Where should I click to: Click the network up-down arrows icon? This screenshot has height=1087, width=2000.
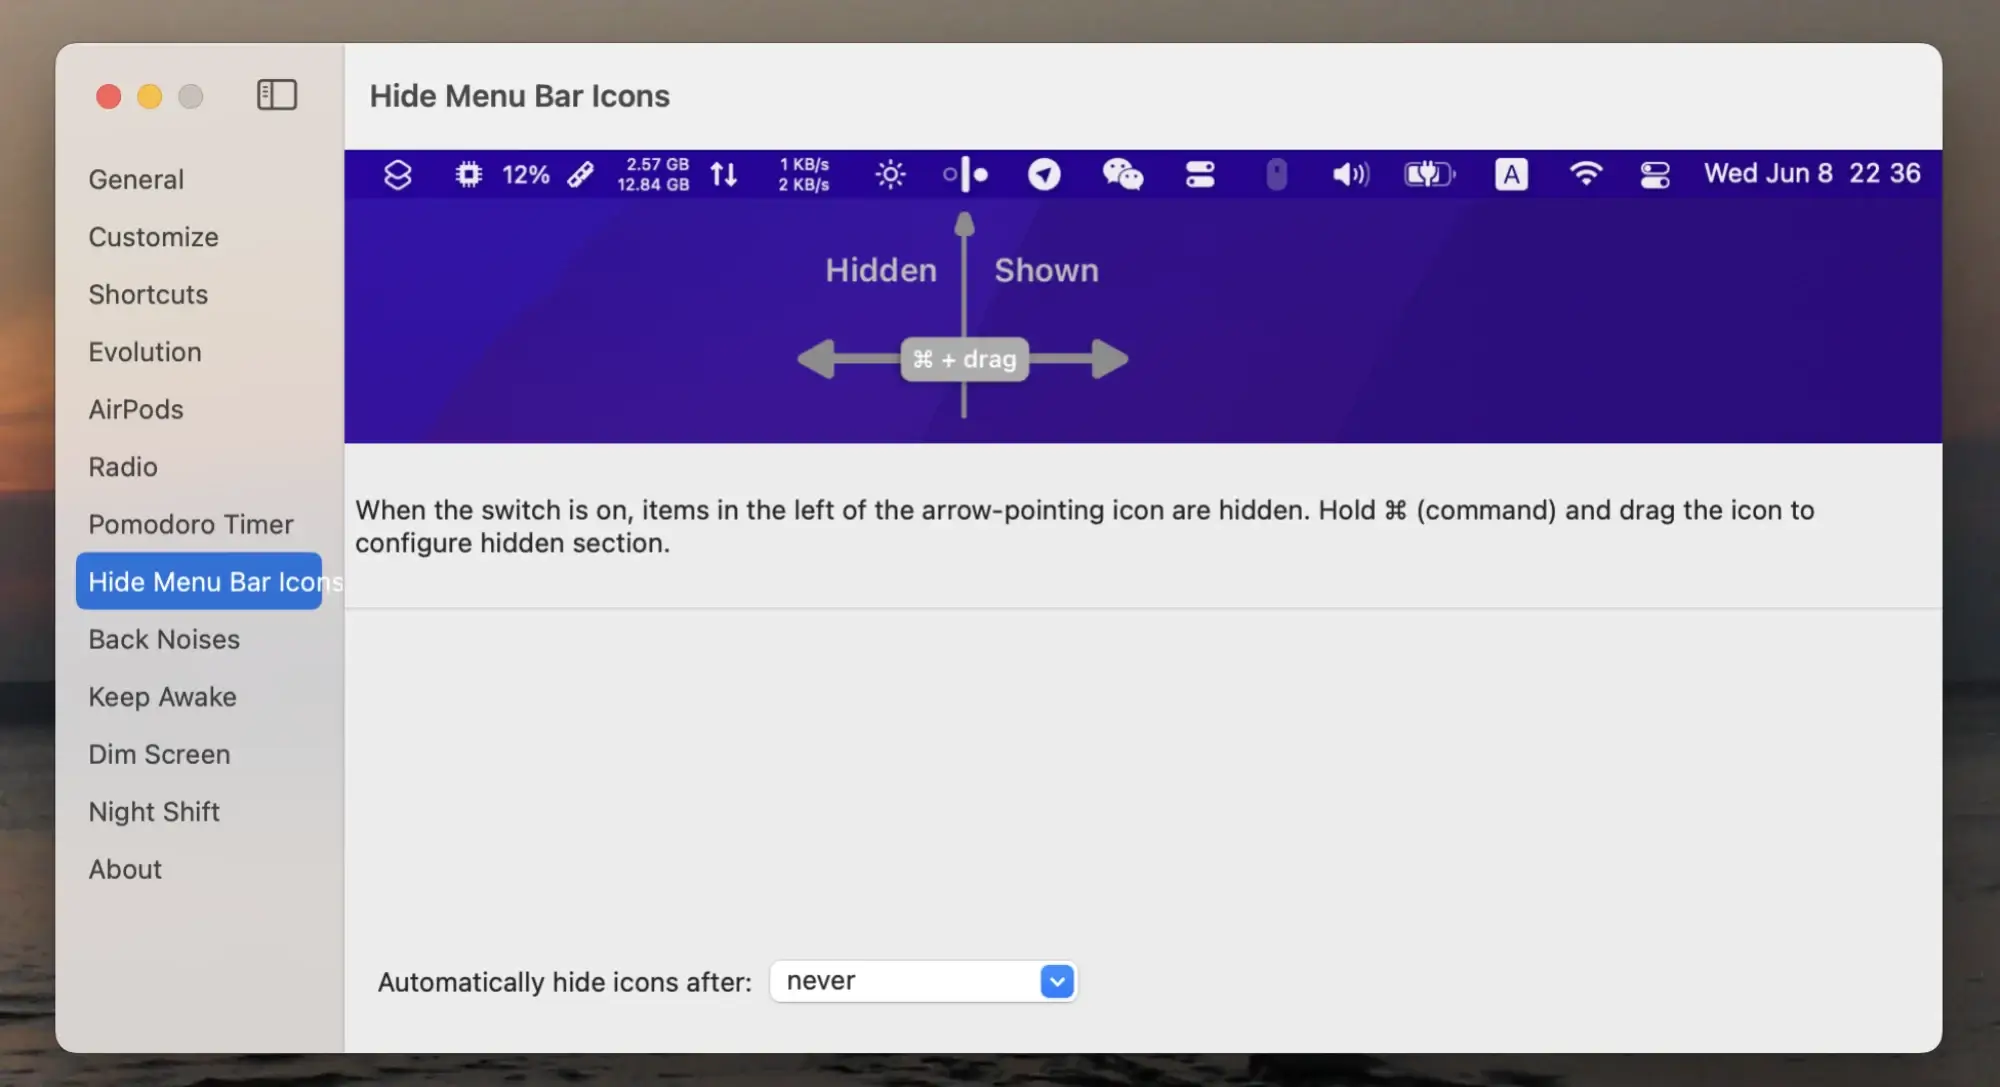724,175
